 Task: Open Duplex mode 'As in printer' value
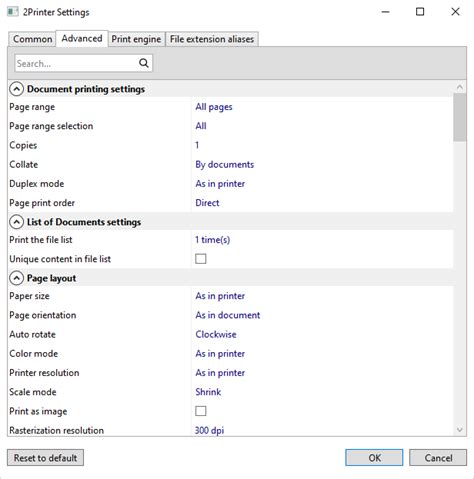(220, 184)
